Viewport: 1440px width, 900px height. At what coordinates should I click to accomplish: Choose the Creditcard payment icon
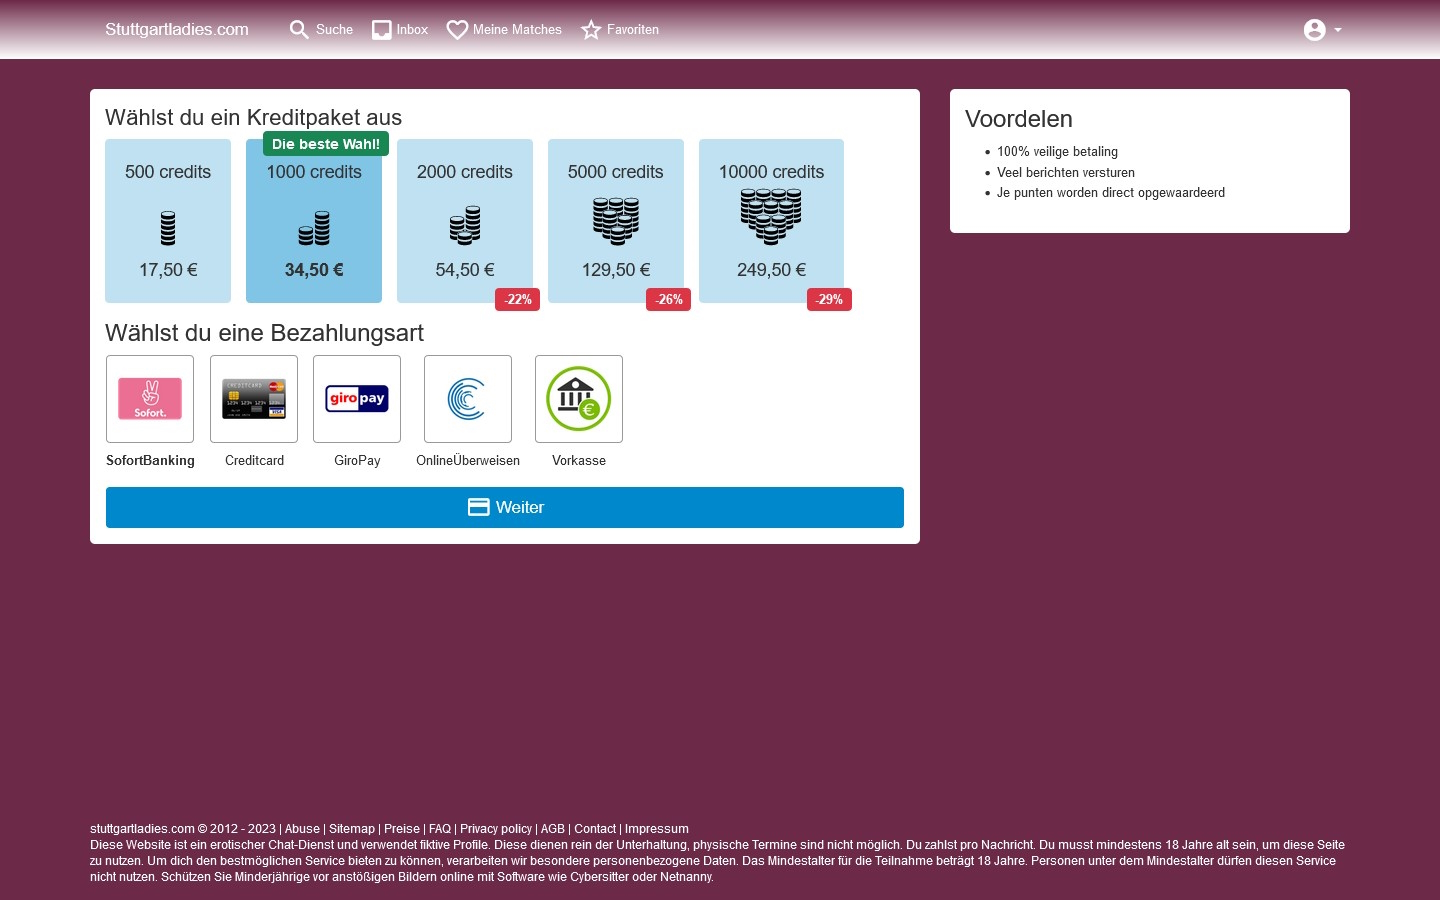pos(254,399)
